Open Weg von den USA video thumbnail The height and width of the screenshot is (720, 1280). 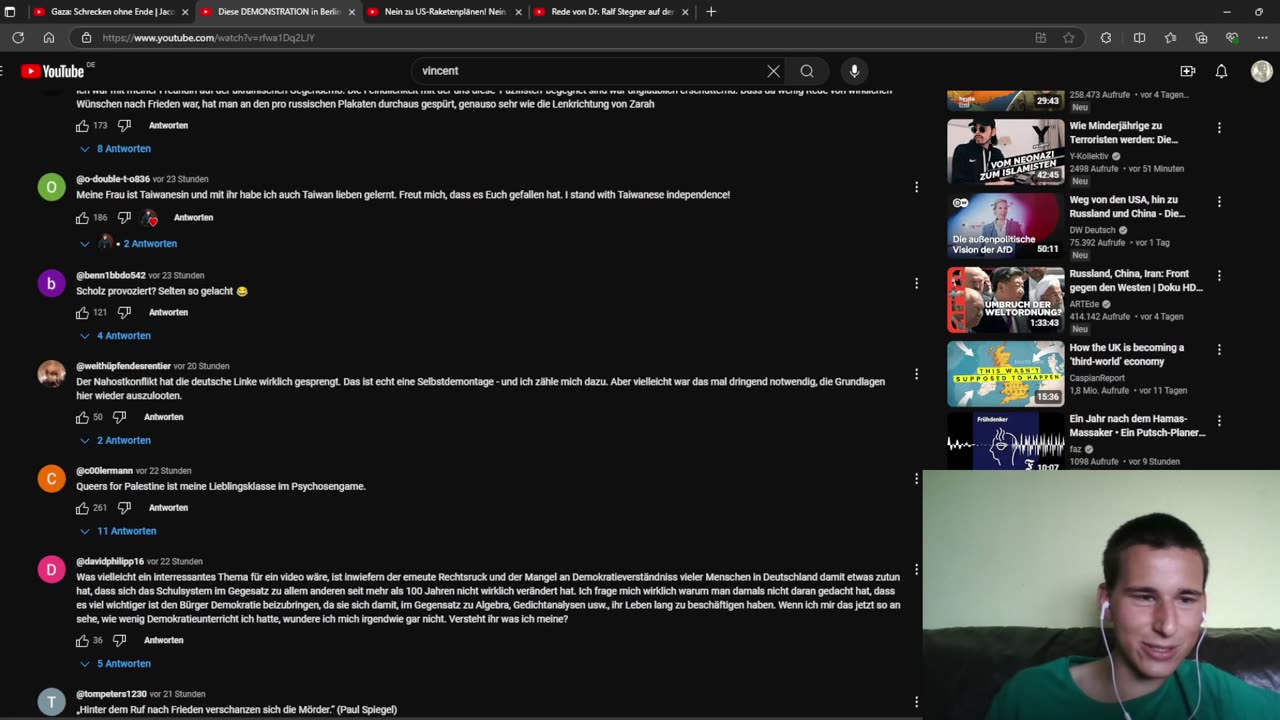(1005, 226)
